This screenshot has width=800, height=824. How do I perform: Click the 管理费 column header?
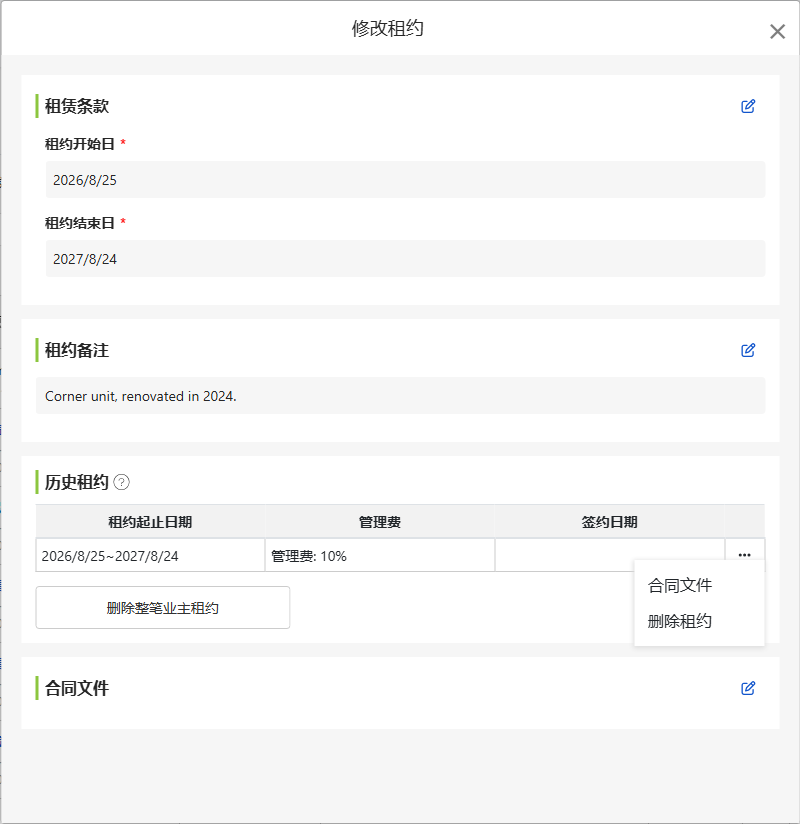[380, 522]
